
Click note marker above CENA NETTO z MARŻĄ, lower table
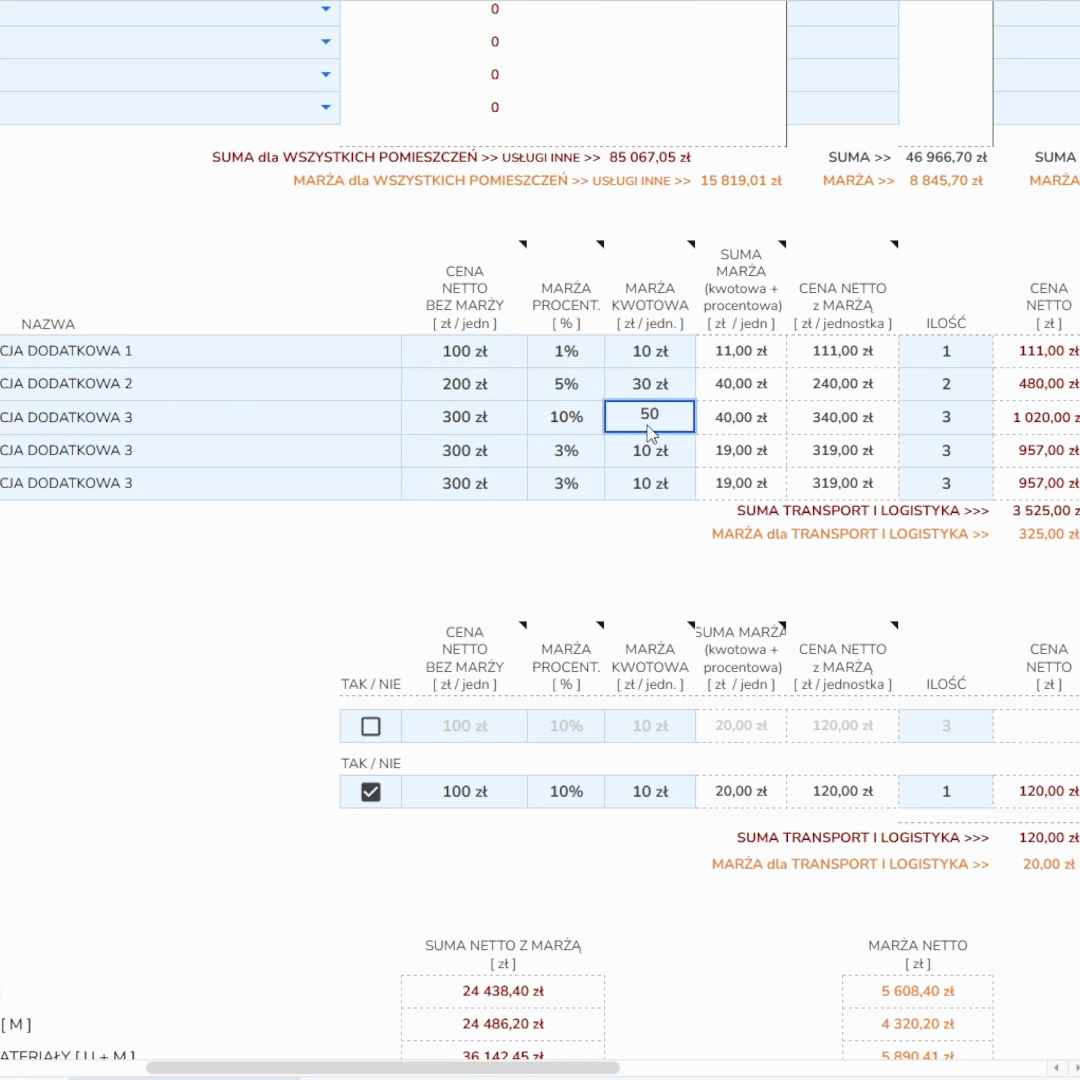point(894,625)
